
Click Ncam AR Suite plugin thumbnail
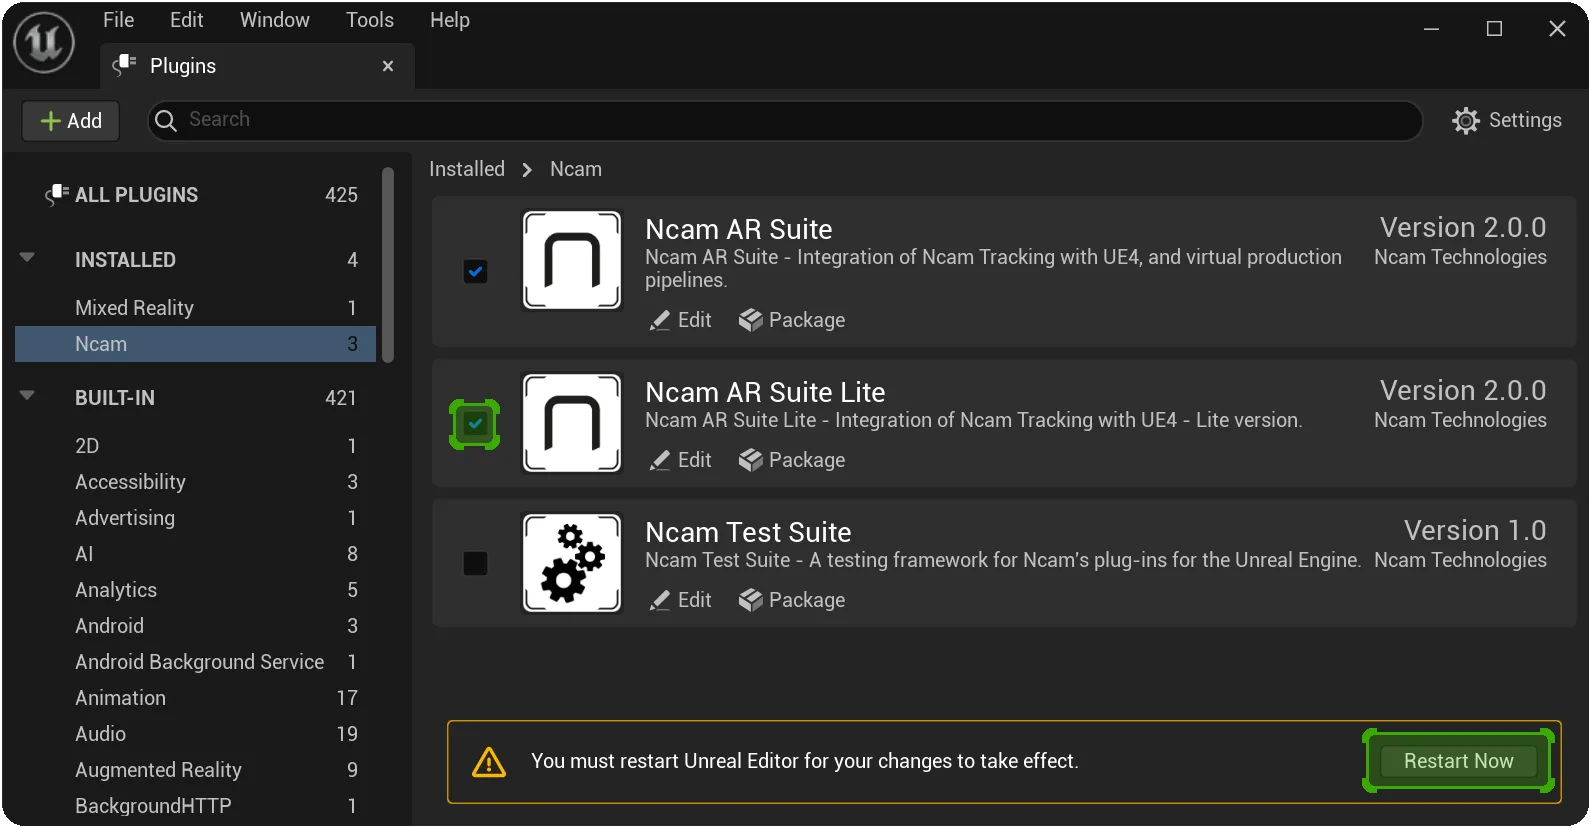point(572,260)
